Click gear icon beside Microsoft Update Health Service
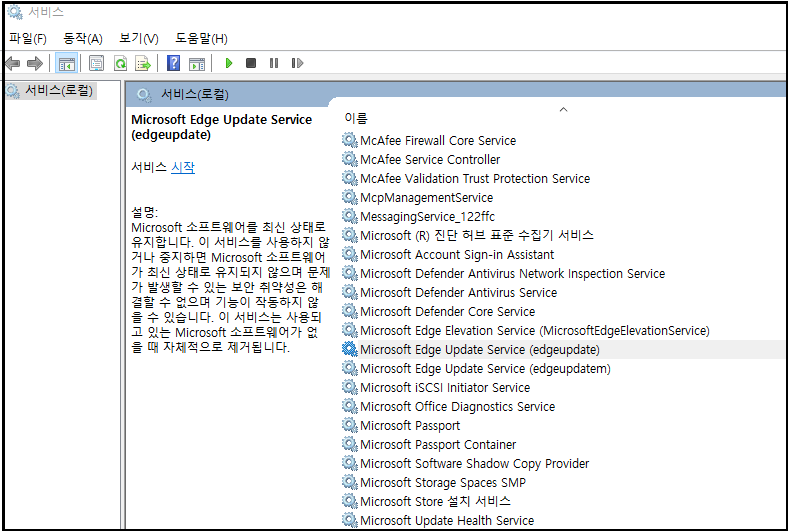 (x=349, y=520)
